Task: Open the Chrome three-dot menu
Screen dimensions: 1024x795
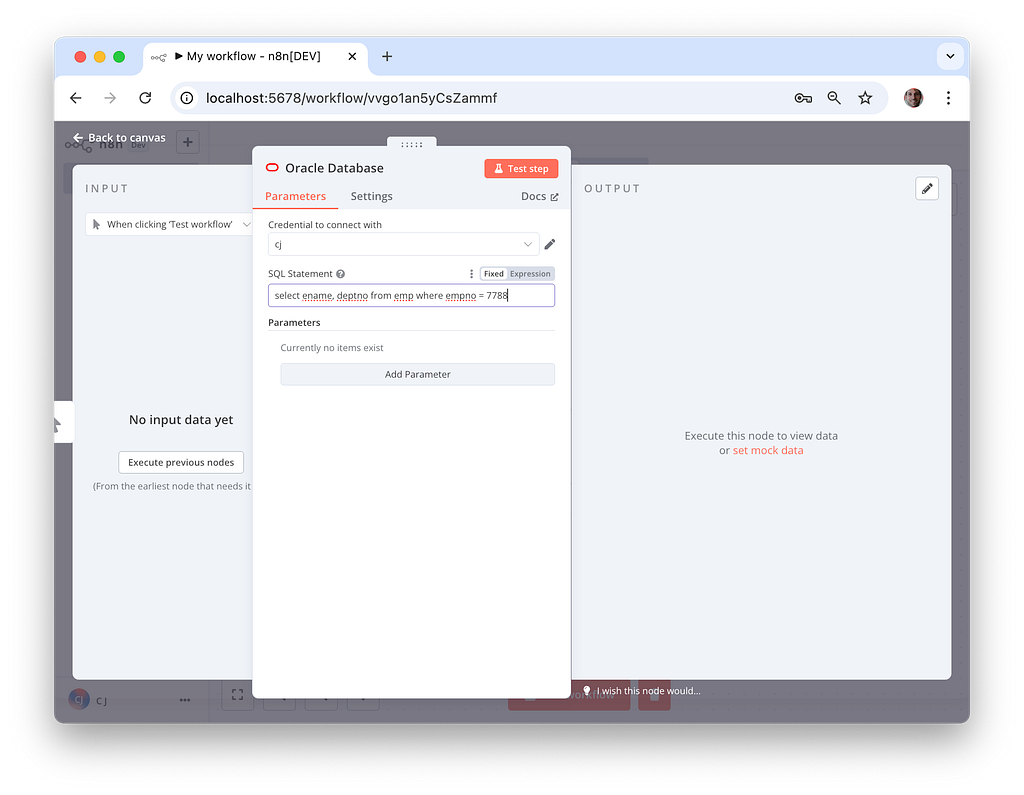Action: [x=948, y=98]
